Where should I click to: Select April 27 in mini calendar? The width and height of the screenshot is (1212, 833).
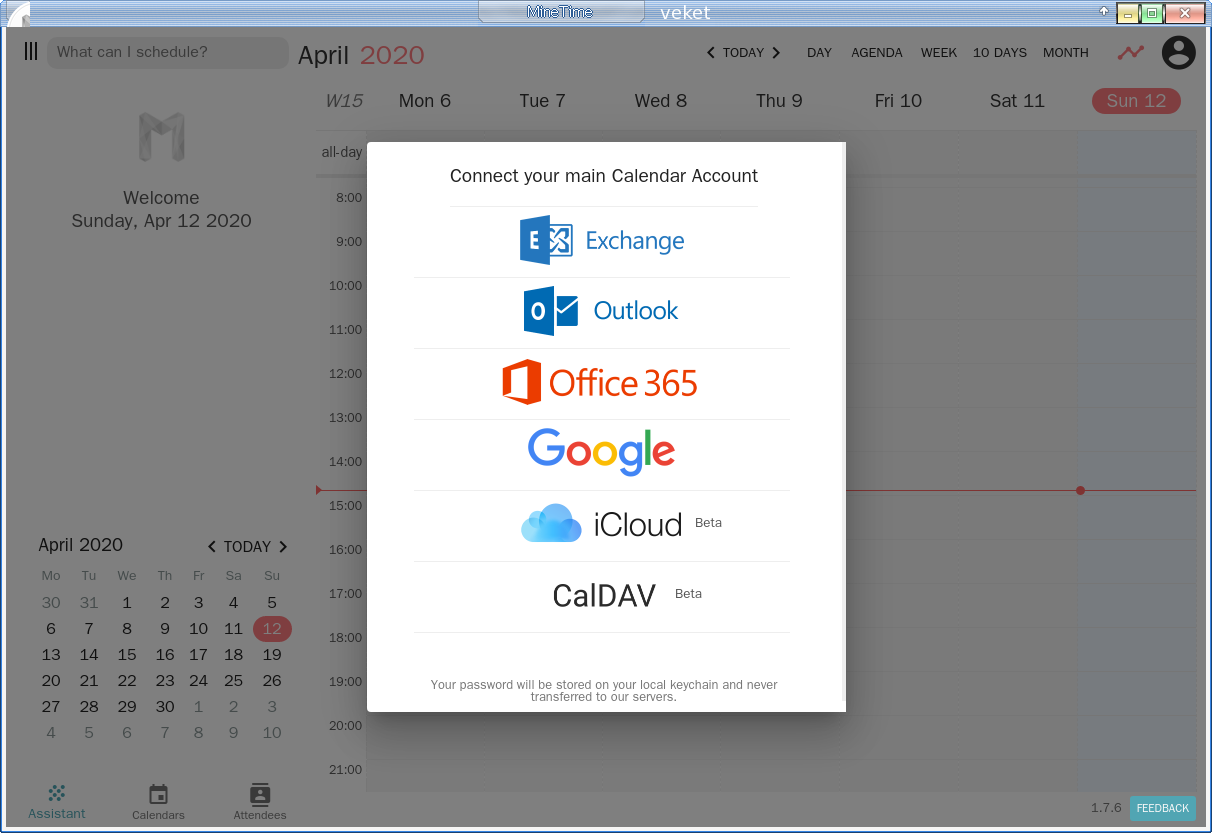click(51, 707)
